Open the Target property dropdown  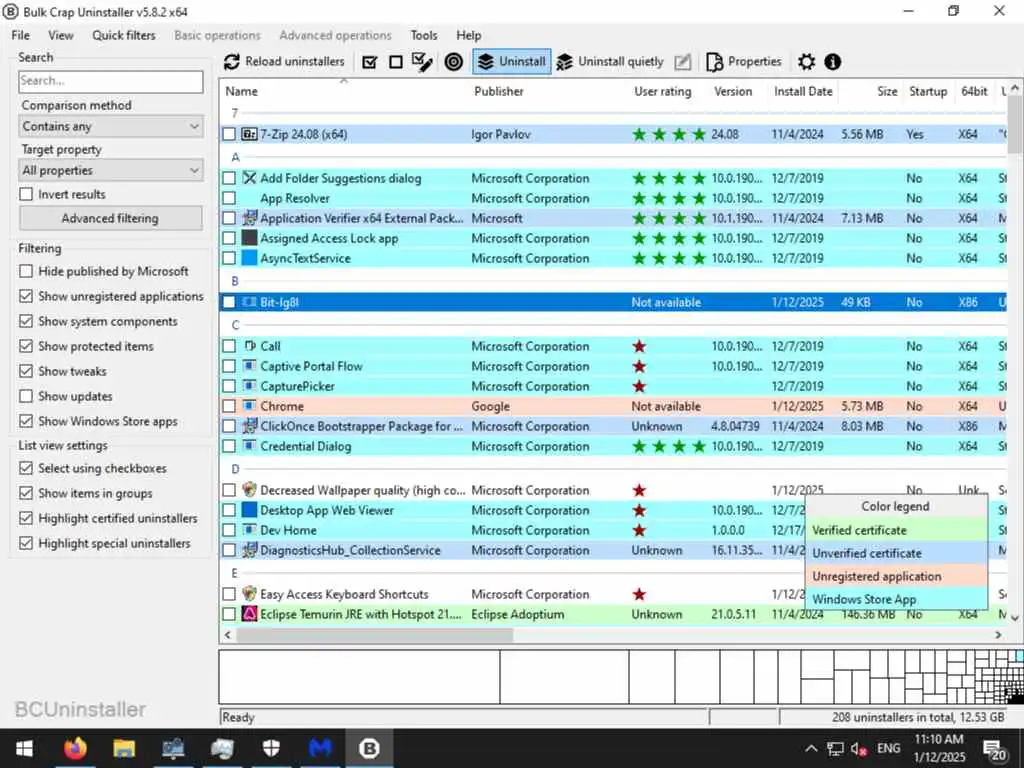point(111,170)
